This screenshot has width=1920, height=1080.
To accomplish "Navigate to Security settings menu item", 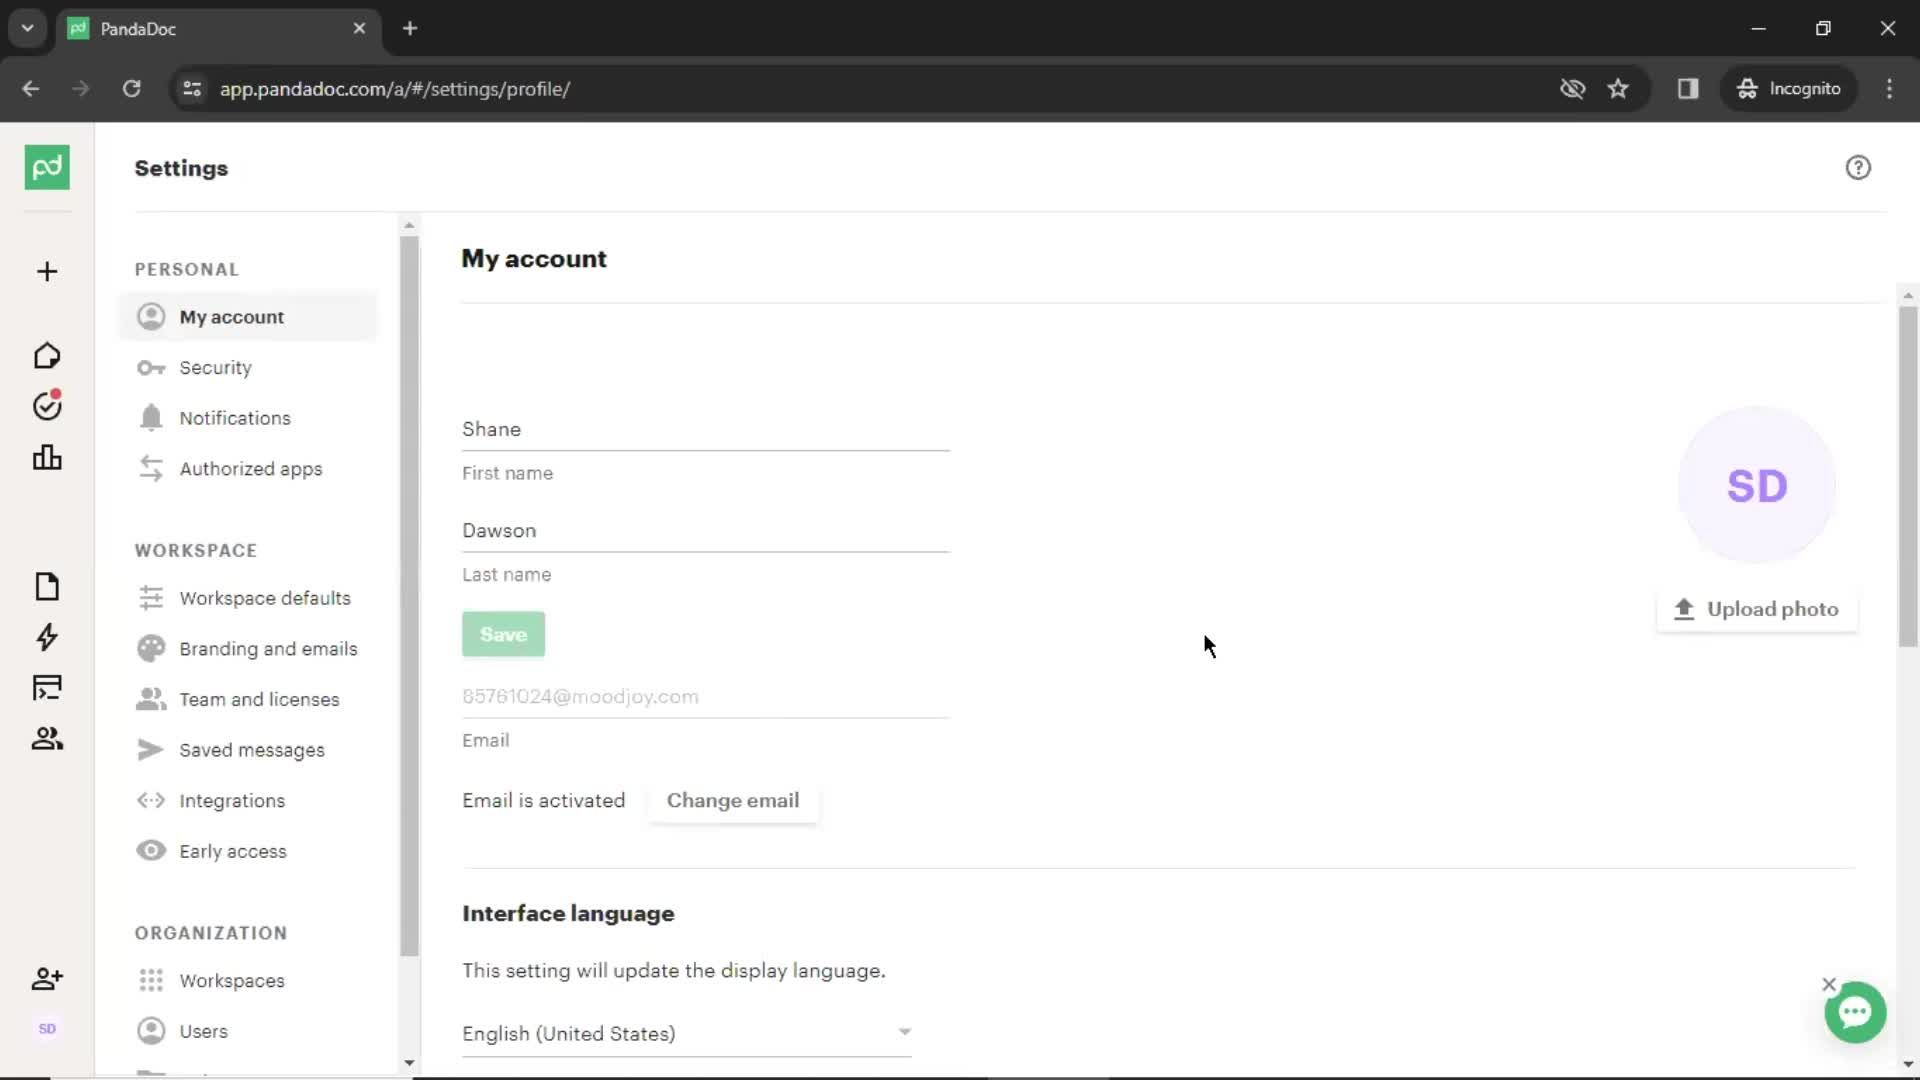I will 215,367.
